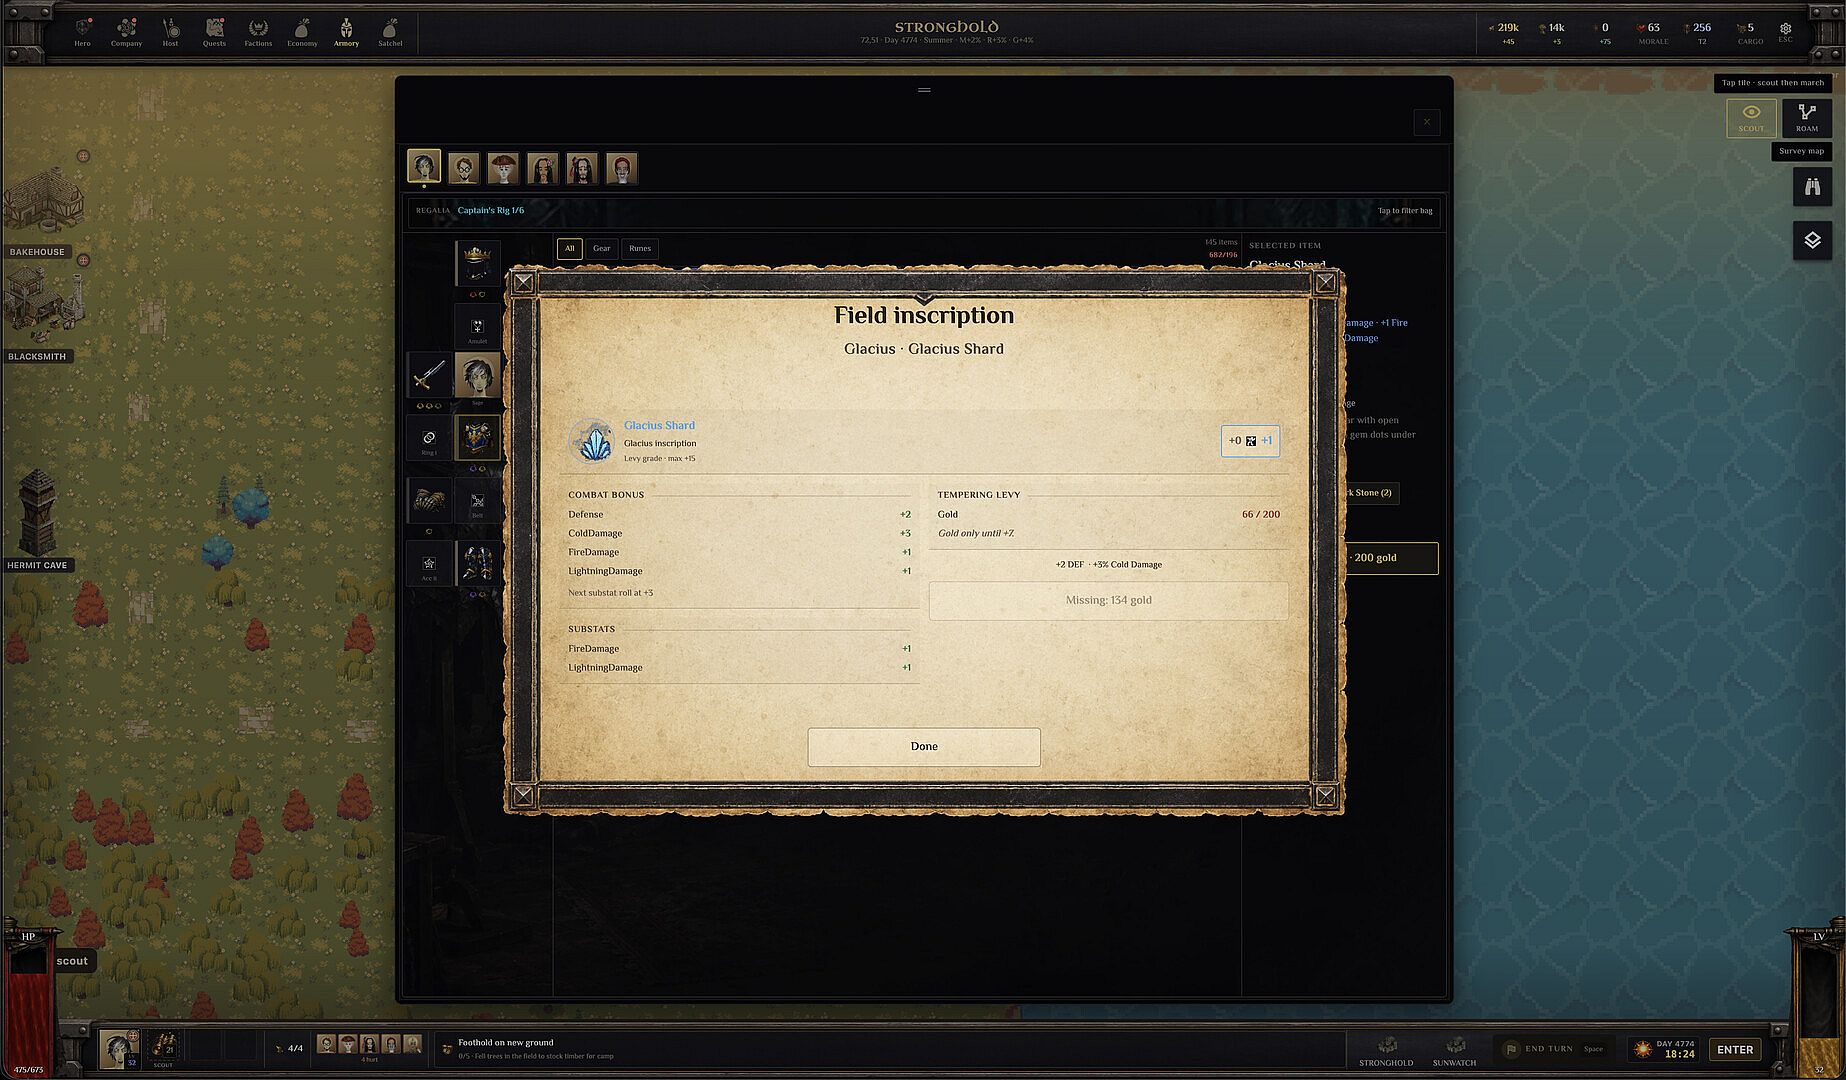Select the Armory menu icon
Screen dimensions: 1846x1080
(346, 32)
